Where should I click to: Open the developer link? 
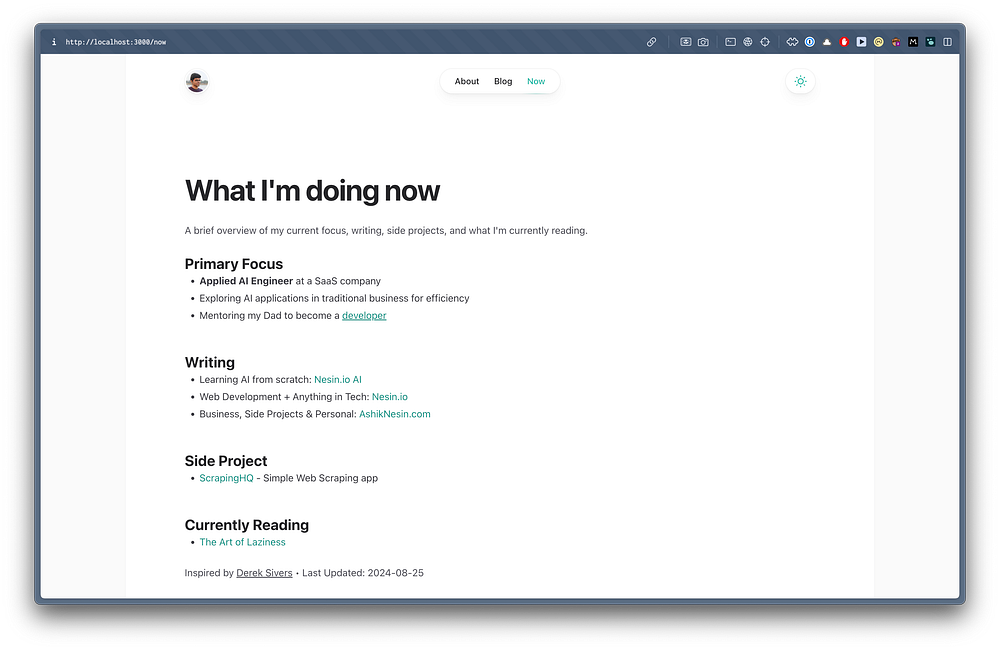(364, 316)
